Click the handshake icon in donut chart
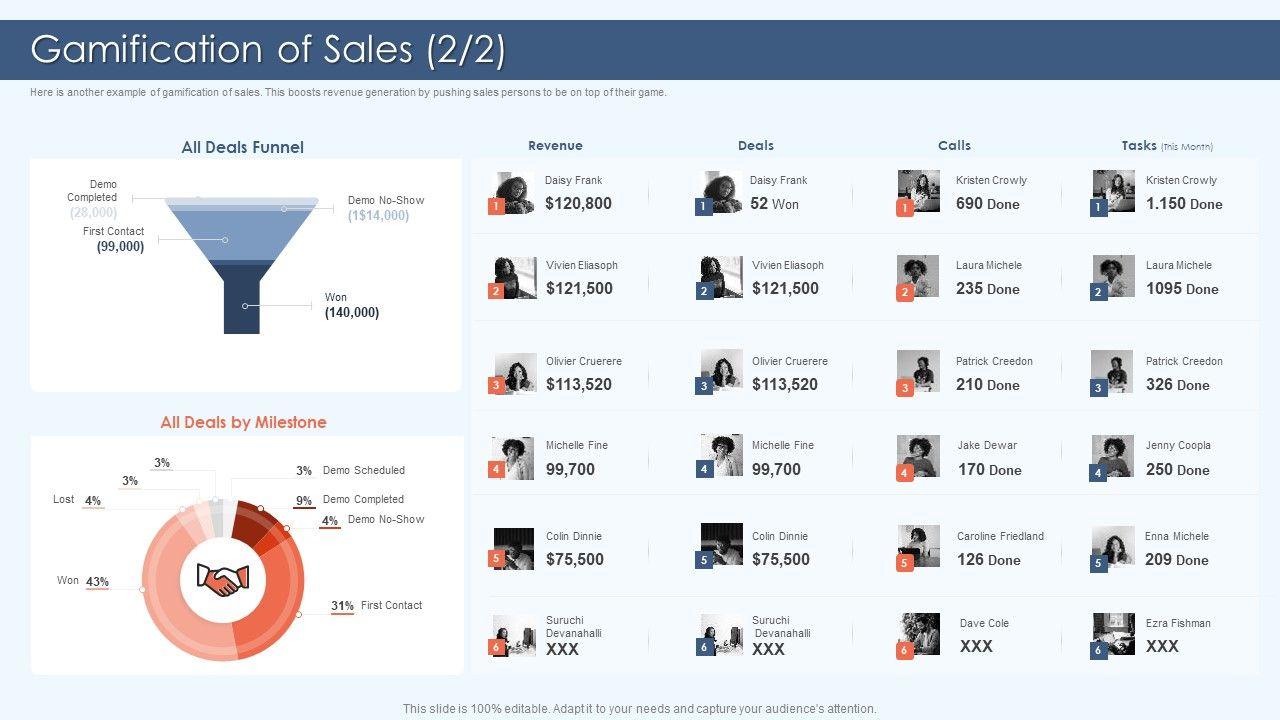The image size is (1280, 720). (x=223, y=579)
